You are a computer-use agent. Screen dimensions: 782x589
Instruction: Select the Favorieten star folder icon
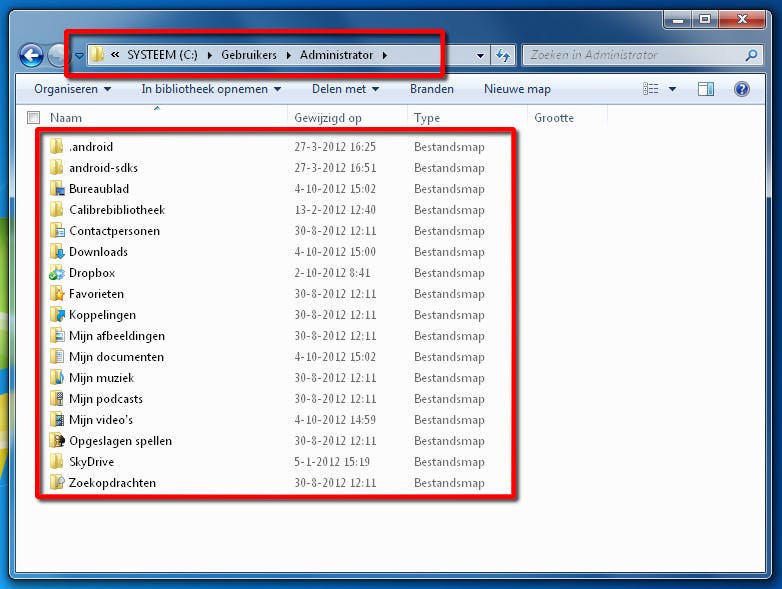point(57,294)
